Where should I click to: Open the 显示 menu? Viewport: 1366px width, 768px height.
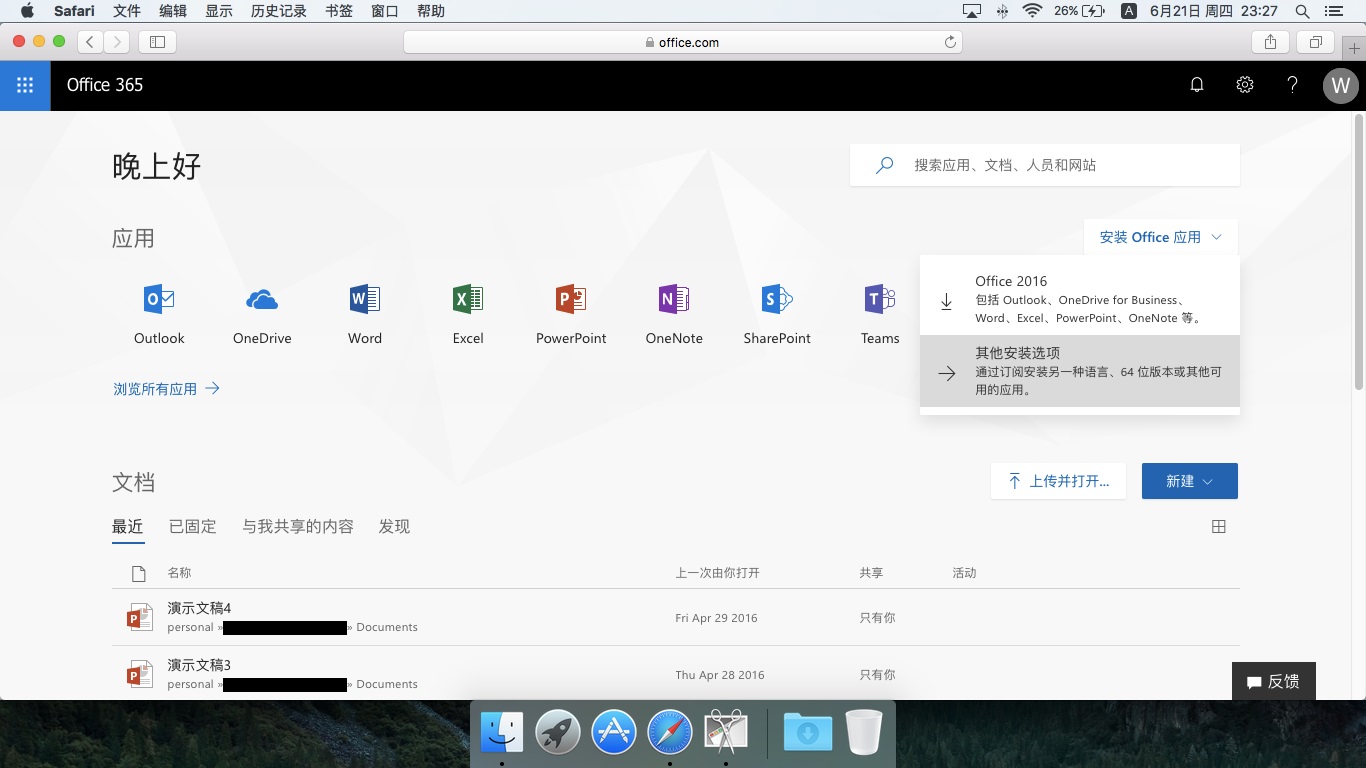tap(219, 11)
